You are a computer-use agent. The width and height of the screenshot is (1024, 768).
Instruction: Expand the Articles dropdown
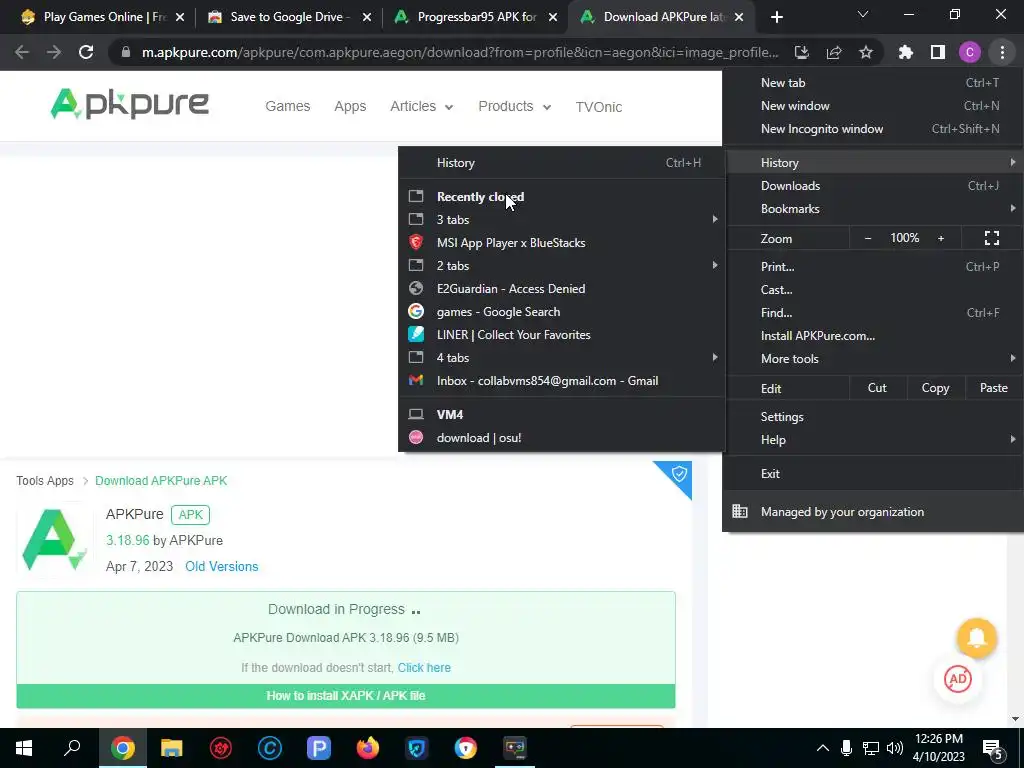coord(421,106)
